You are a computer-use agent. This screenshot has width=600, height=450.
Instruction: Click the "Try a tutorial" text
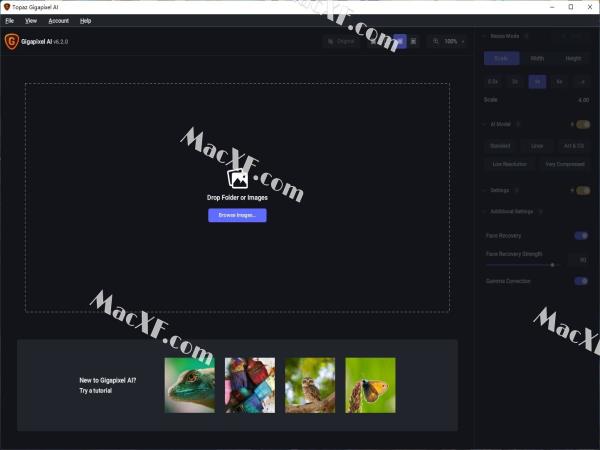96,391
